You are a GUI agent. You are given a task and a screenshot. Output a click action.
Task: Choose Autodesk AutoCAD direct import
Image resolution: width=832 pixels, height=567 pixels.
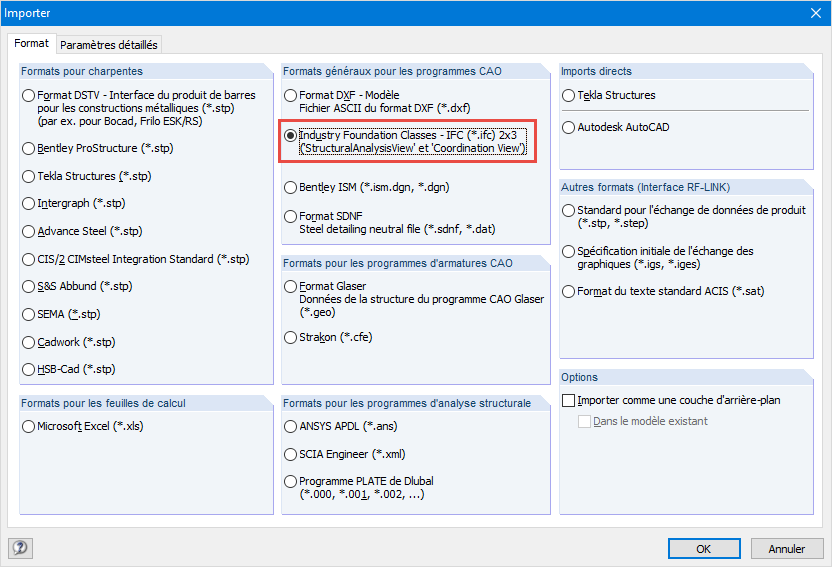(x=569, y=127)
